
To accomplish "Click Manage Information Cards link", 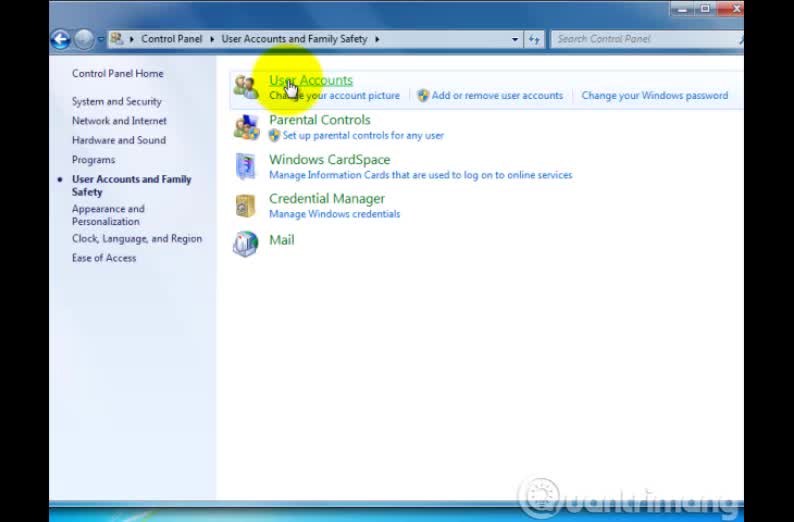I will [x=420, y=175].
